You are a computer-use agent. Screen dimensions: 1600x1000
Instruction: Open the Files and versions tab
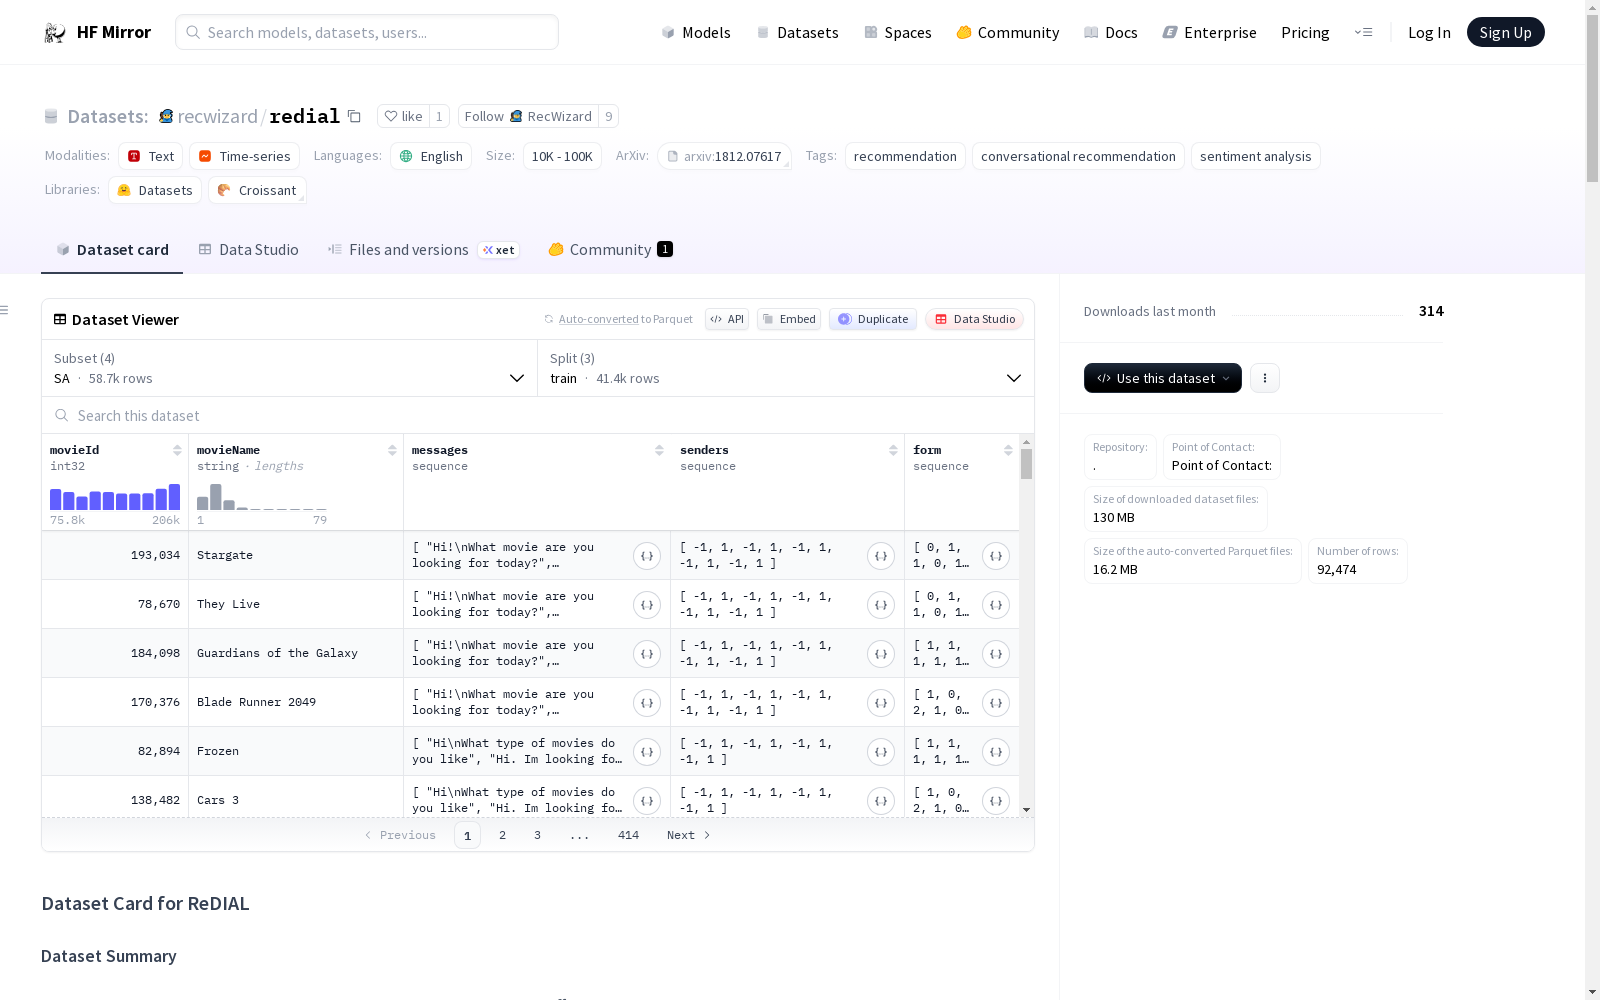(423, 250)
